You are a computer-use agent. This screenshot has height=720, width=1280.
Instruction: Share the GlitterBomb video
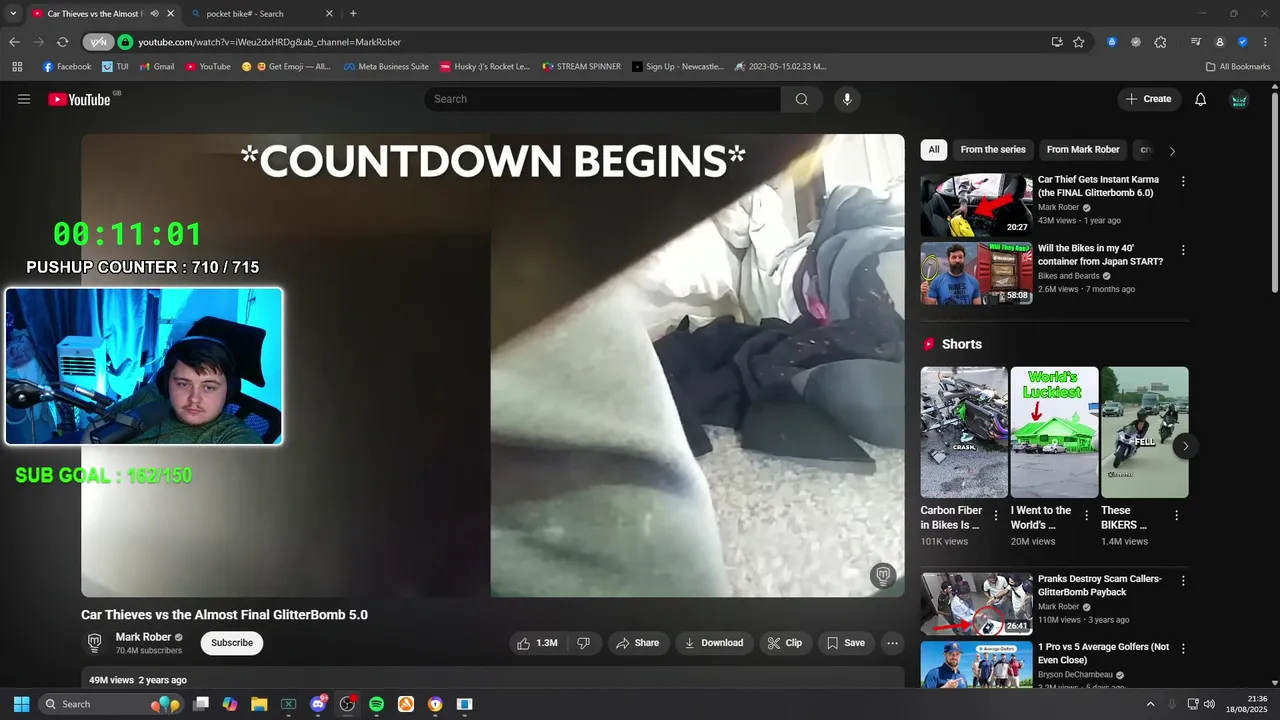click(637, 643)
